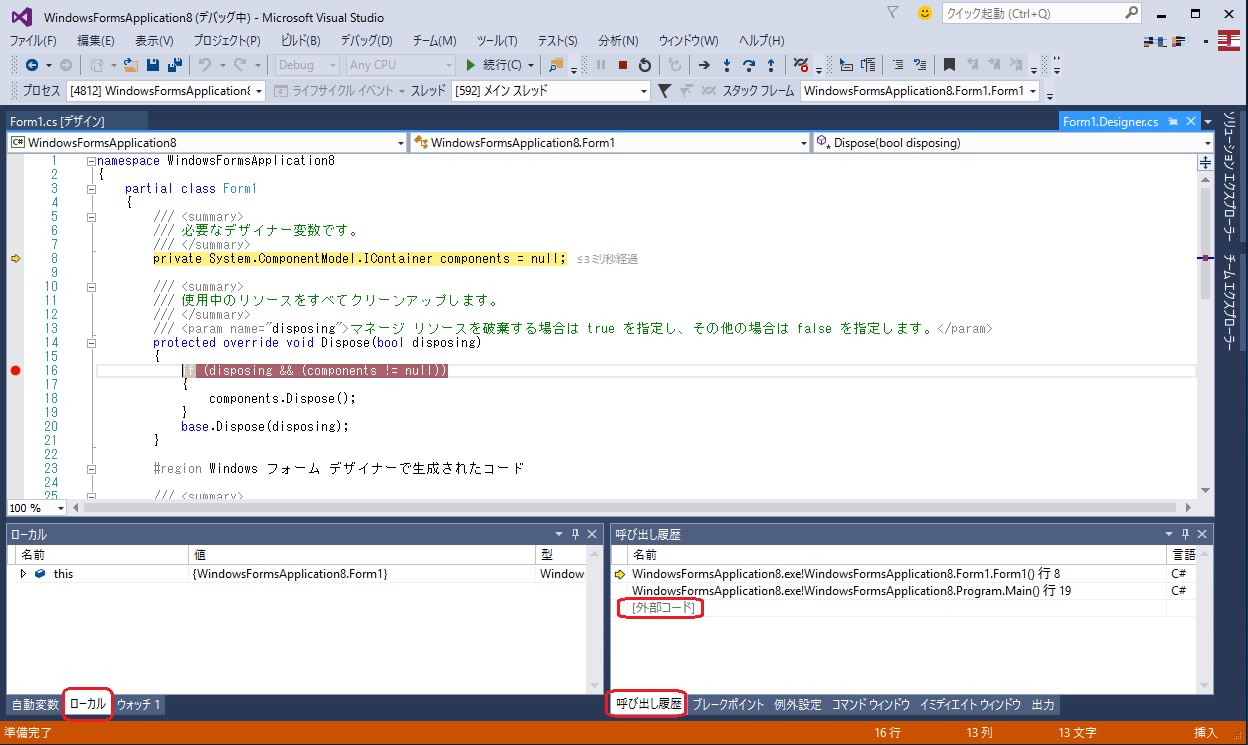
Task: Click the Quick Launch search magnifier icon
Action: 1131,14
